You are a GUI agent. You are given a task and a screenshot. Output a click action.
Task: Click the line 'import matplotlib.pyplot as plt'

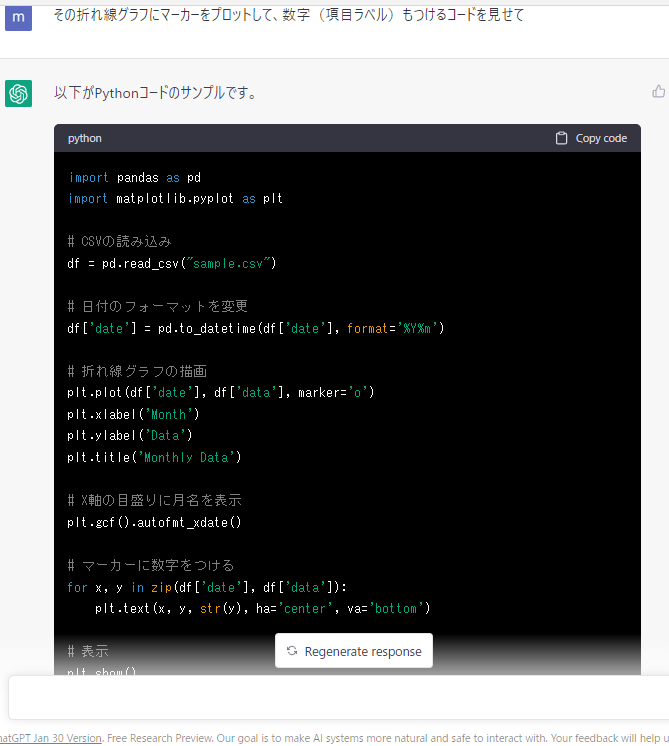pyautogui.click(x=175, y=198)
